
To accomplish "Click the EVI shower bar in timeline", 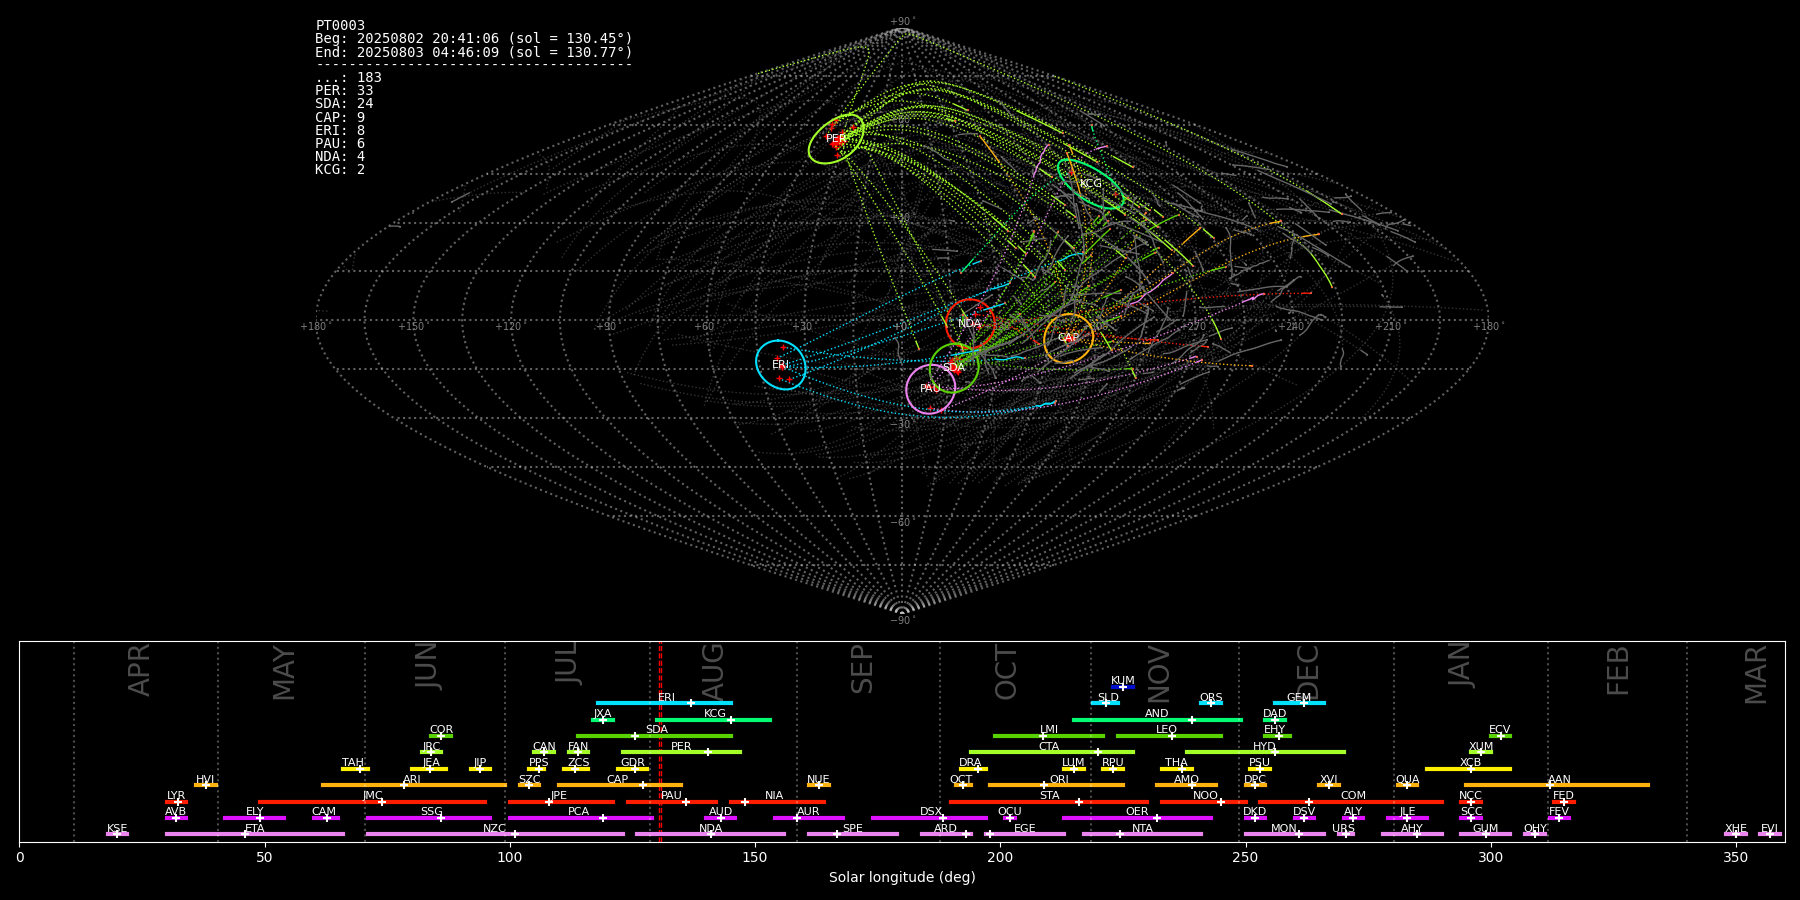I will pyautogui.click(x=1769, y=834).
